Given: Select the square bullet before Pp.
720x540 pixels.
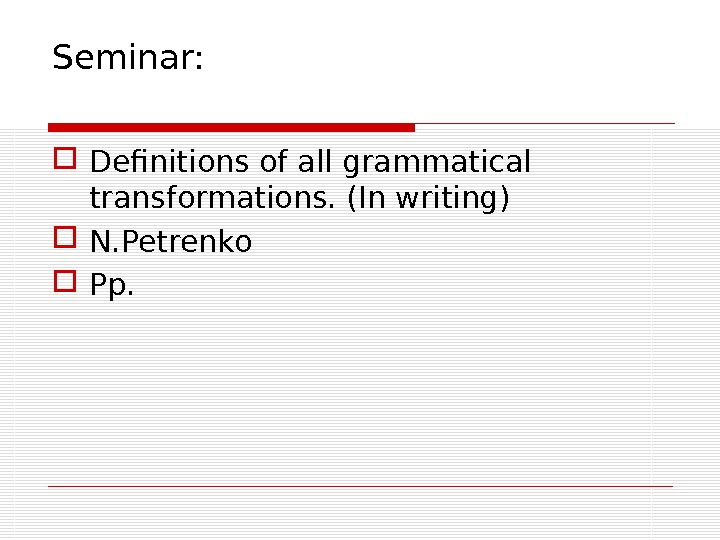Looking at the screenshot, I should [66, 286].
